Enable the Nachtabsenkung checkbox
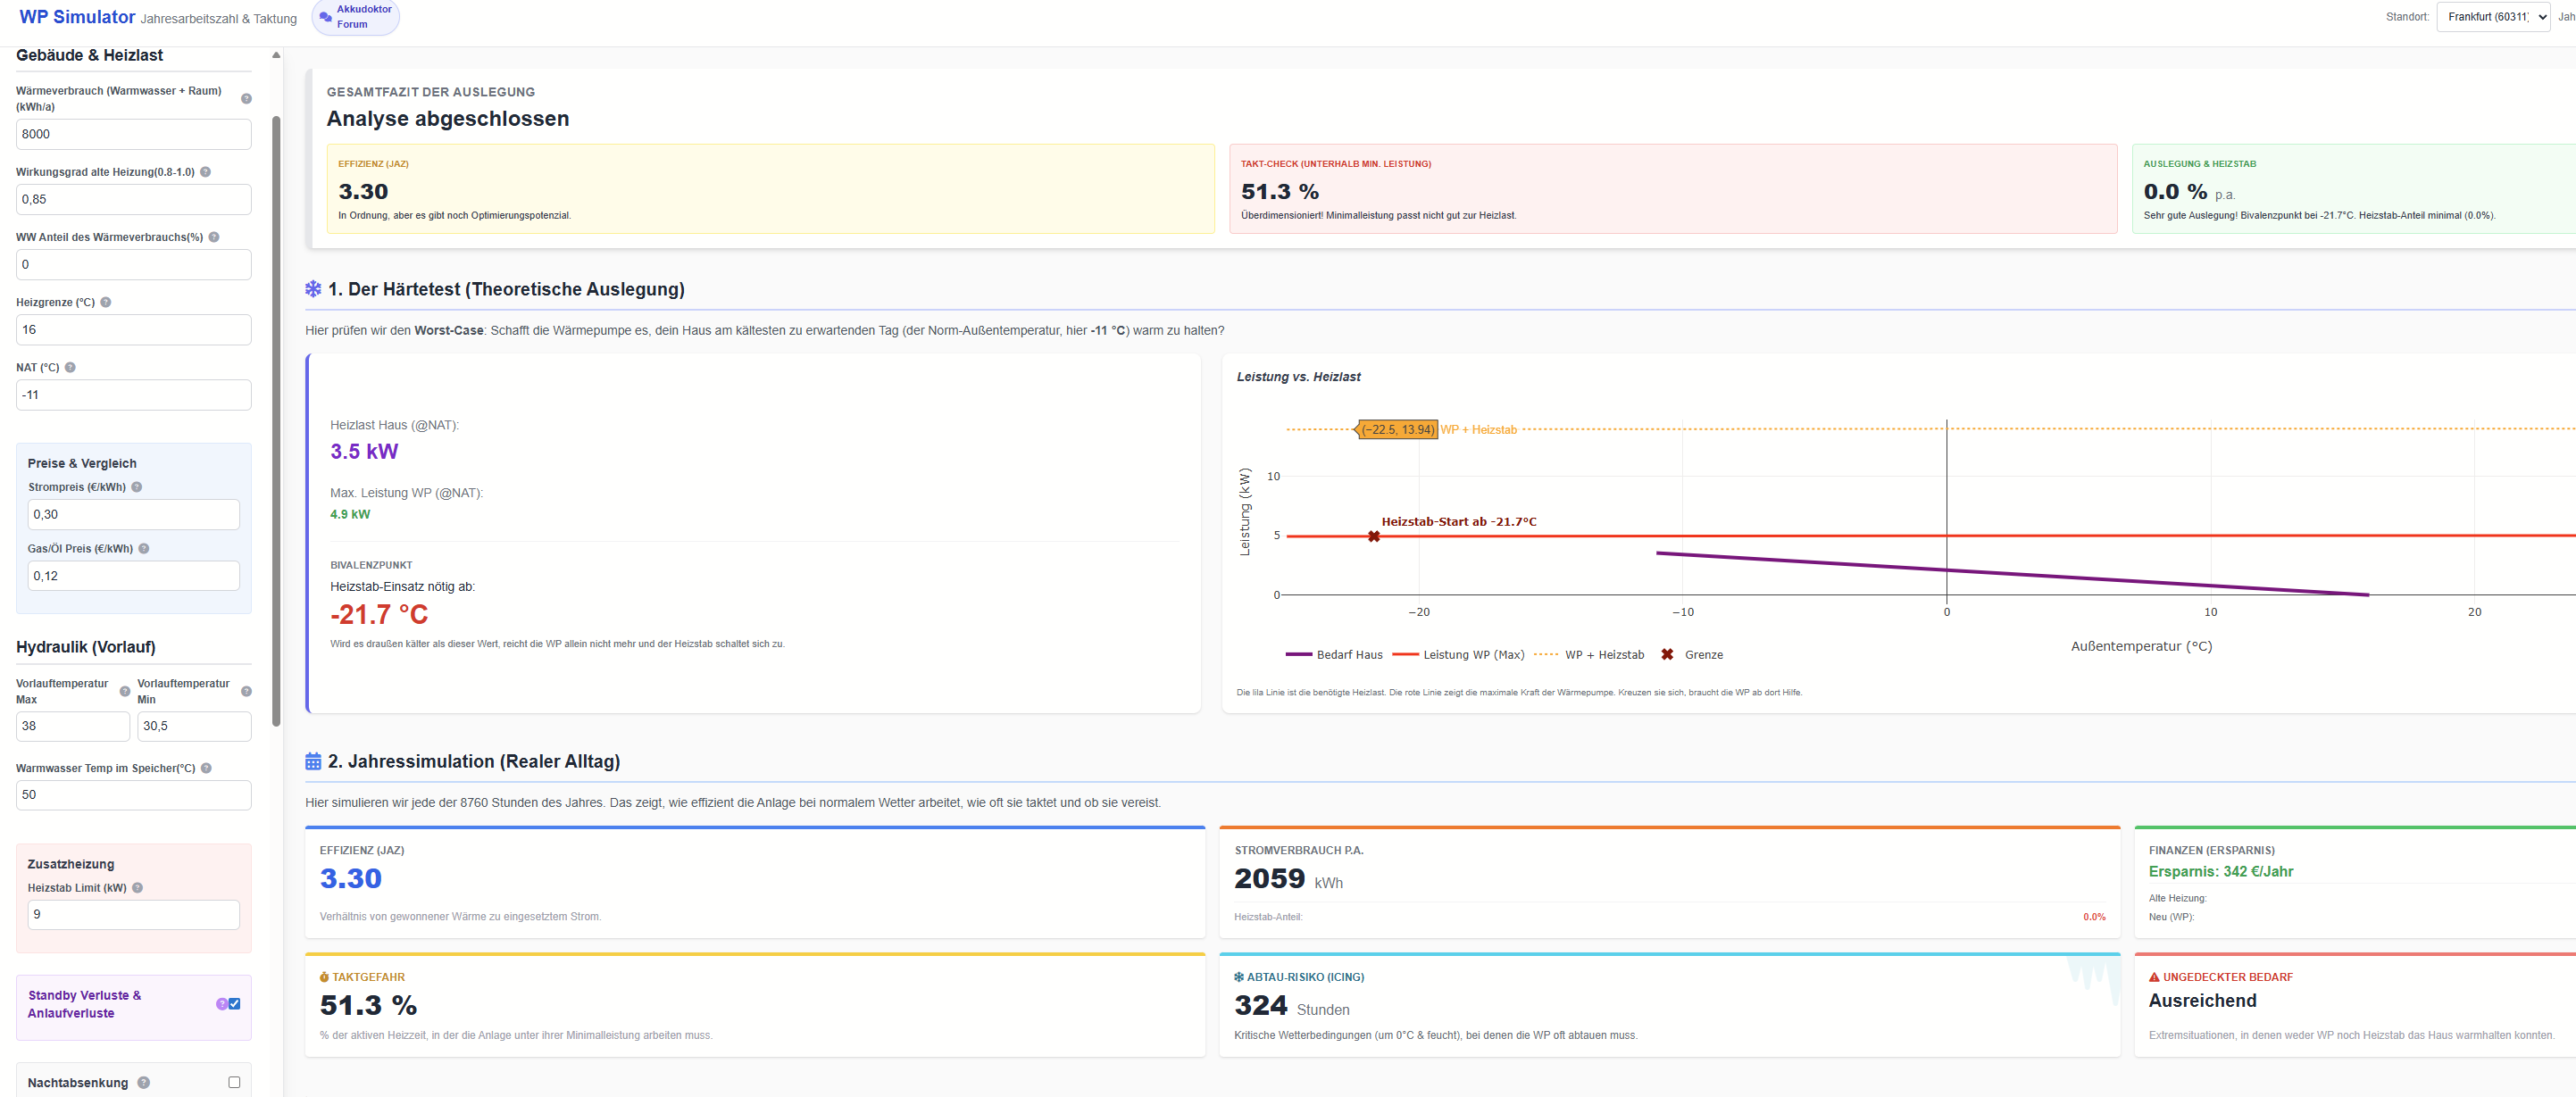The width and height of the screenshot is (2576, 1097). point(234,1082)
